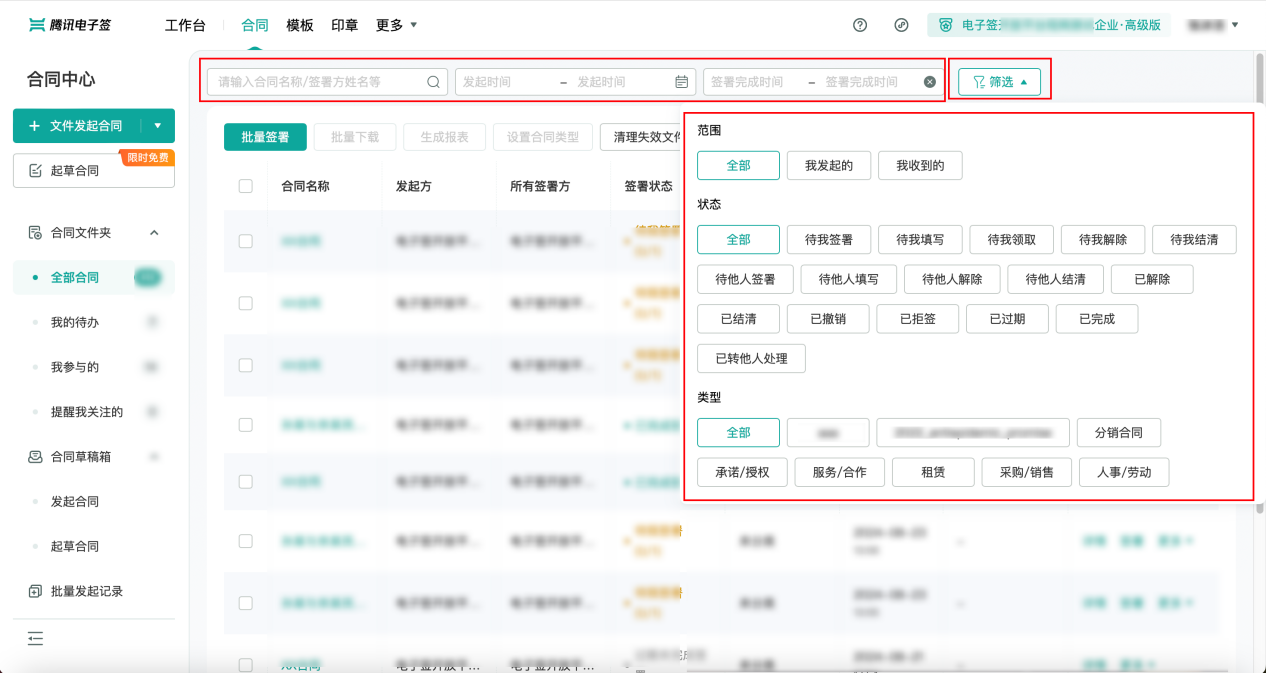Click the help question mark icon

(x=860, y=25)
